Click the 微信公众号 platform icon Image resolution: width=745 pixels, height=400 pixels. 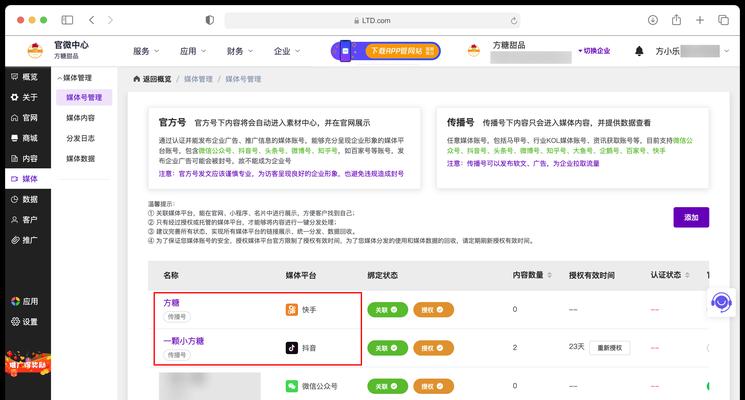292,386
